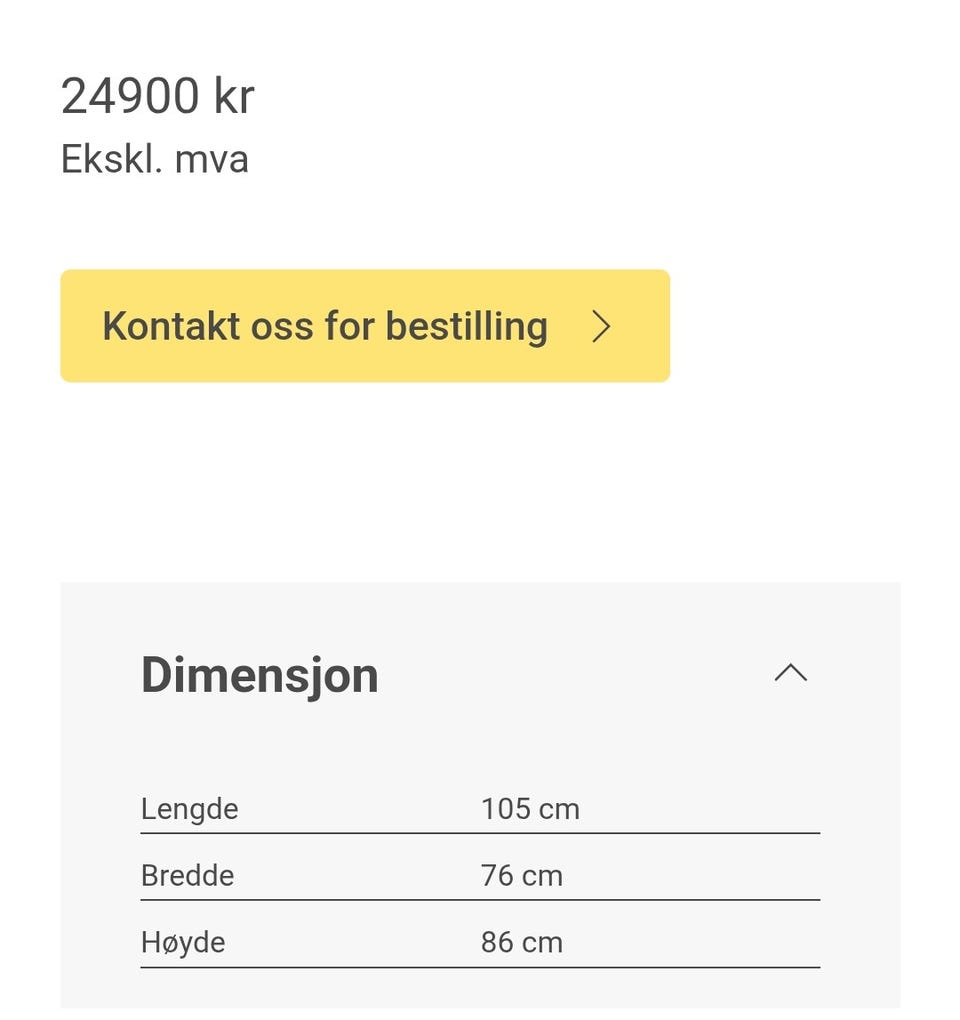The image size is (960, 1020).
Task: Click the Kontakt oss for bestilling button
Action: (364, 326)
